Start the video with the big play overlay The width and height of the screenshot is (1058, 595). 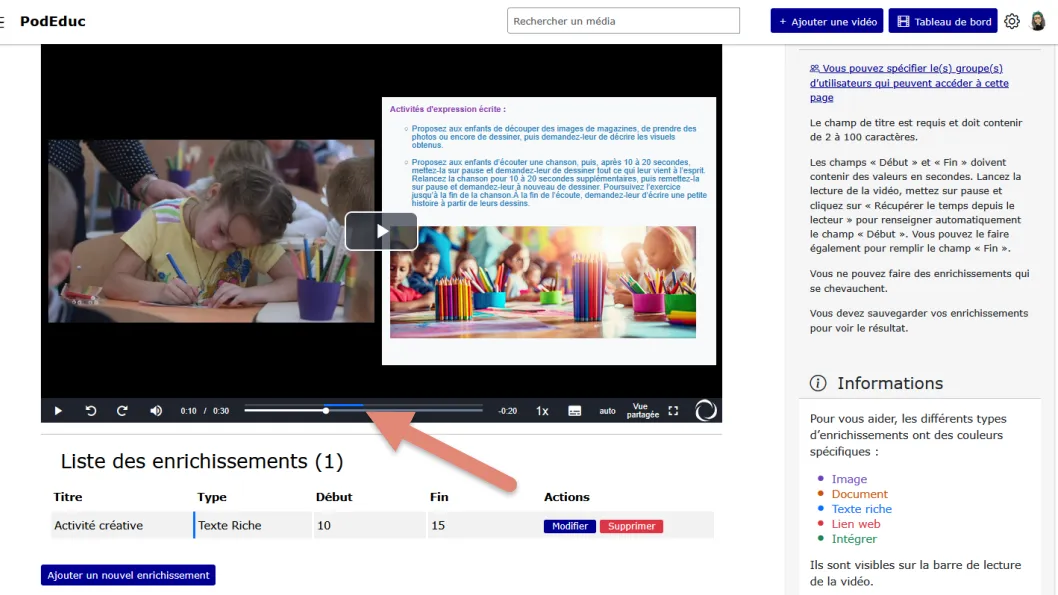pos(381,231)
